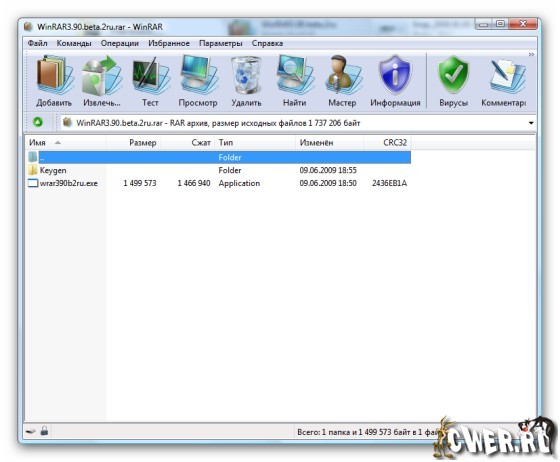Click the Добавить (Add) toolbar icon
The height and width of the screenshot is (462, 560).
(54, 76)
